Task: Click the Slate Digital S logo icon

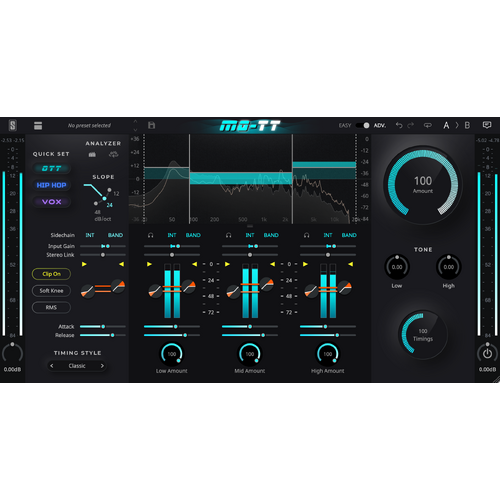Action: (13, 125)
